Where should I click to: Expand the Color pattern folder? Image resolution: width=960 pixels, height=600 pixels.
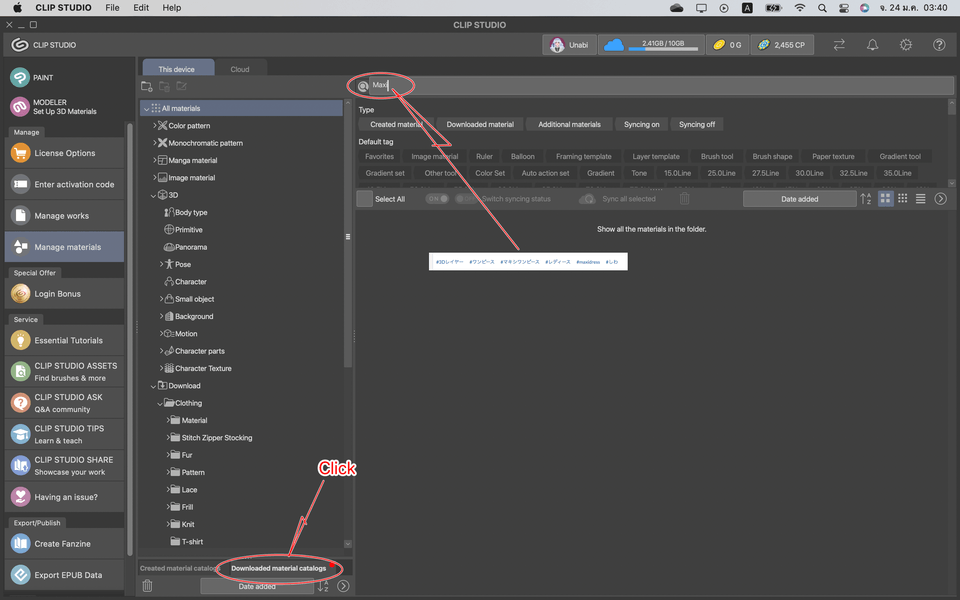154,126
